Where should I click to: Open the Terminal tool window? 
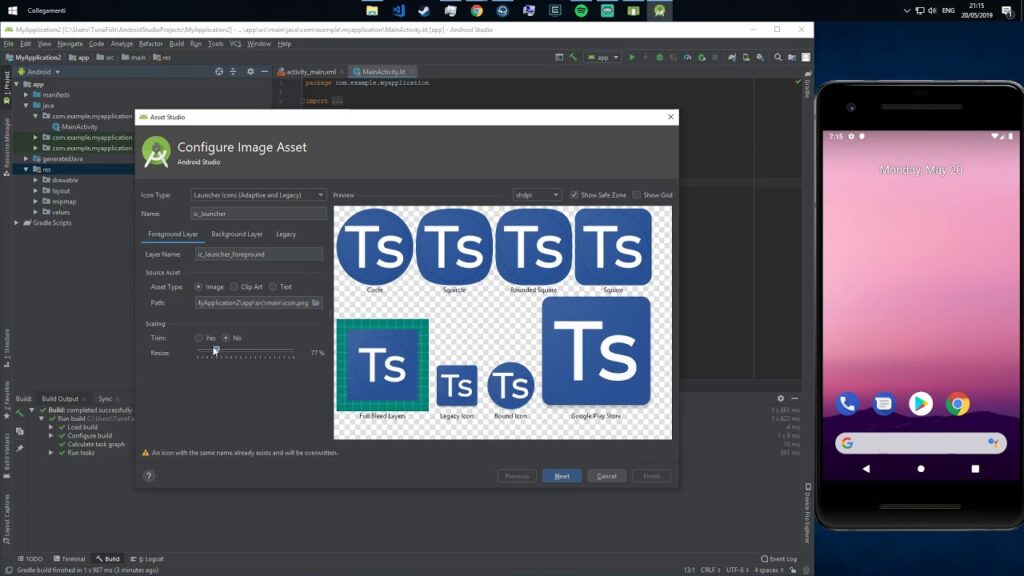click(69, 559)
